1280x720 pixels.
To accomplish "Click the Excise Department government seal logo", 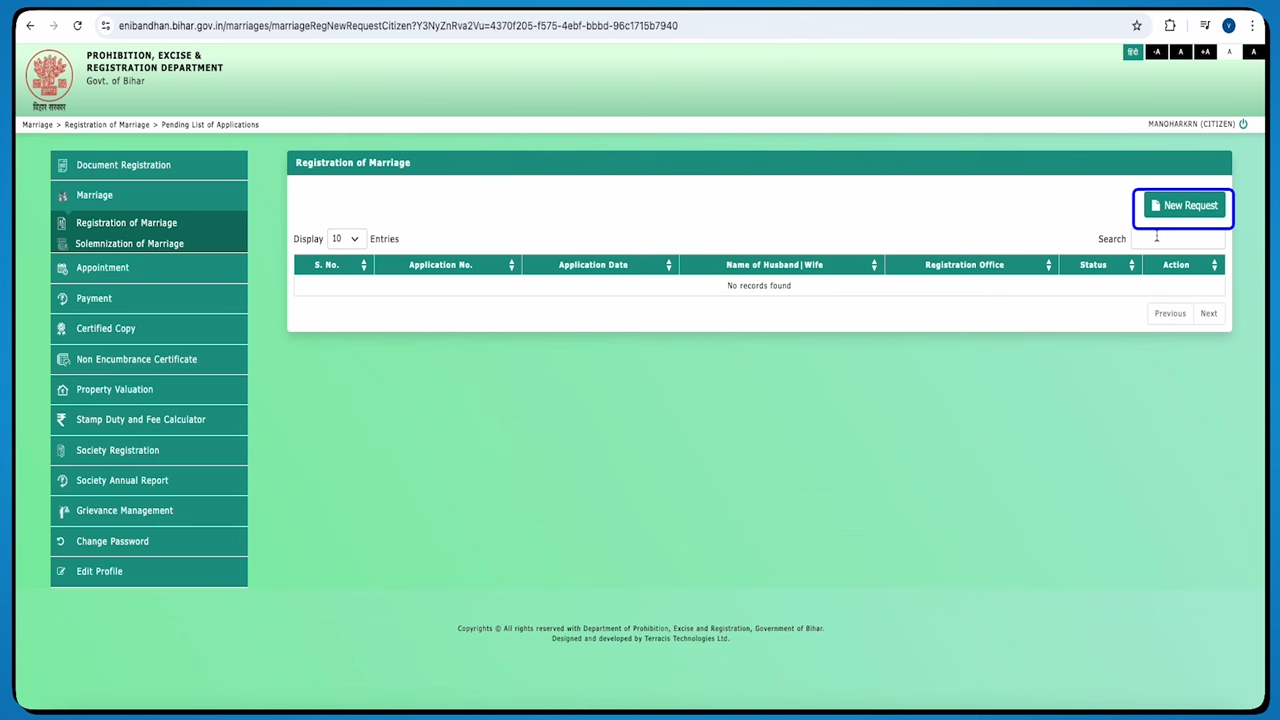I will click(x=49, y=75).
